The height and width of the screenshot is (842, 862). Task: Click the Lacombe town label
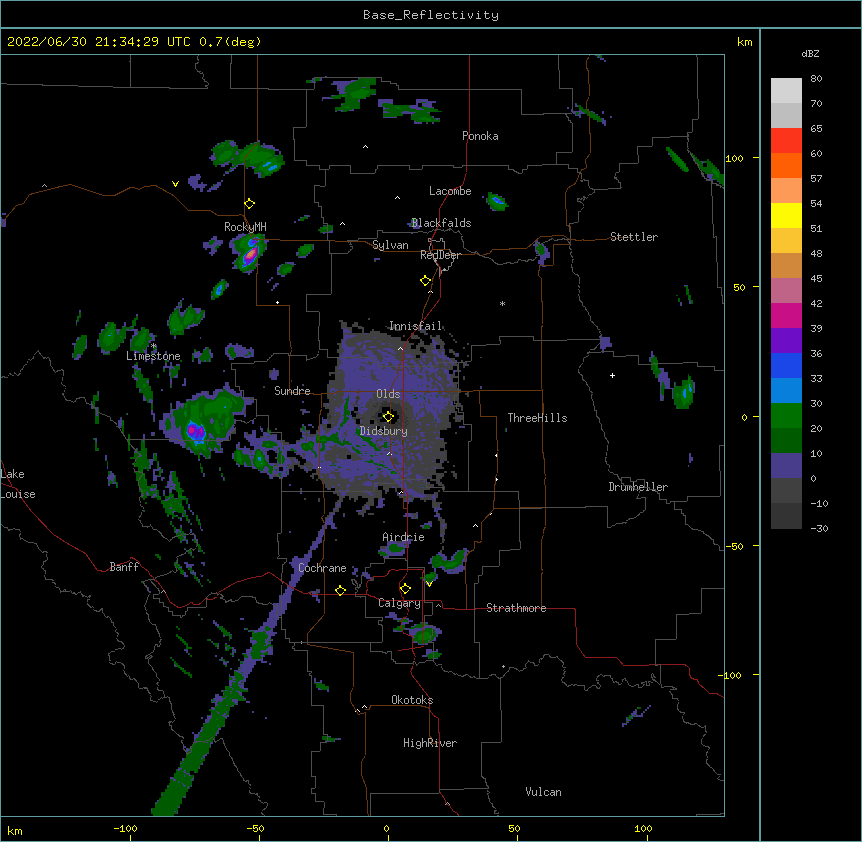point(450,191)
